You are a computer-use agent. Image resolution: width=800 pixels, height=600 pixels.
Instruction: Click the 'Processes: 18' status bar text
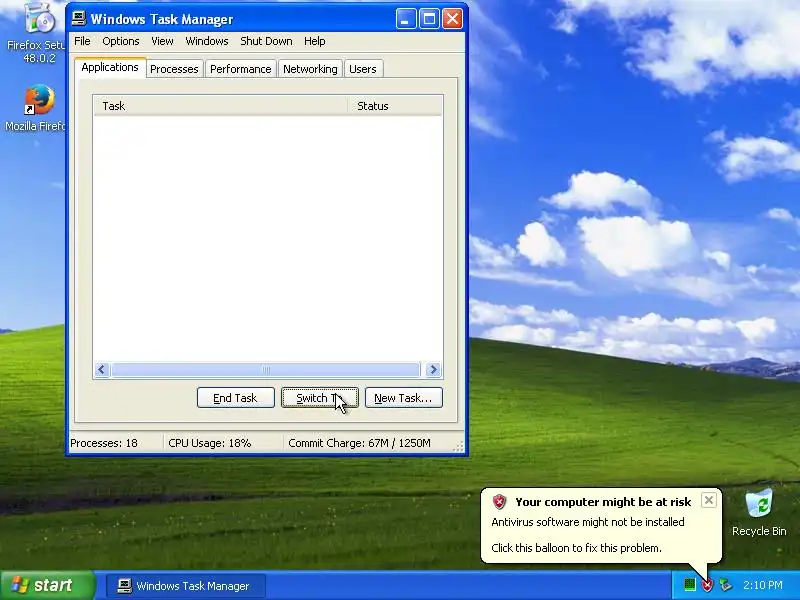tap(104, 443)
